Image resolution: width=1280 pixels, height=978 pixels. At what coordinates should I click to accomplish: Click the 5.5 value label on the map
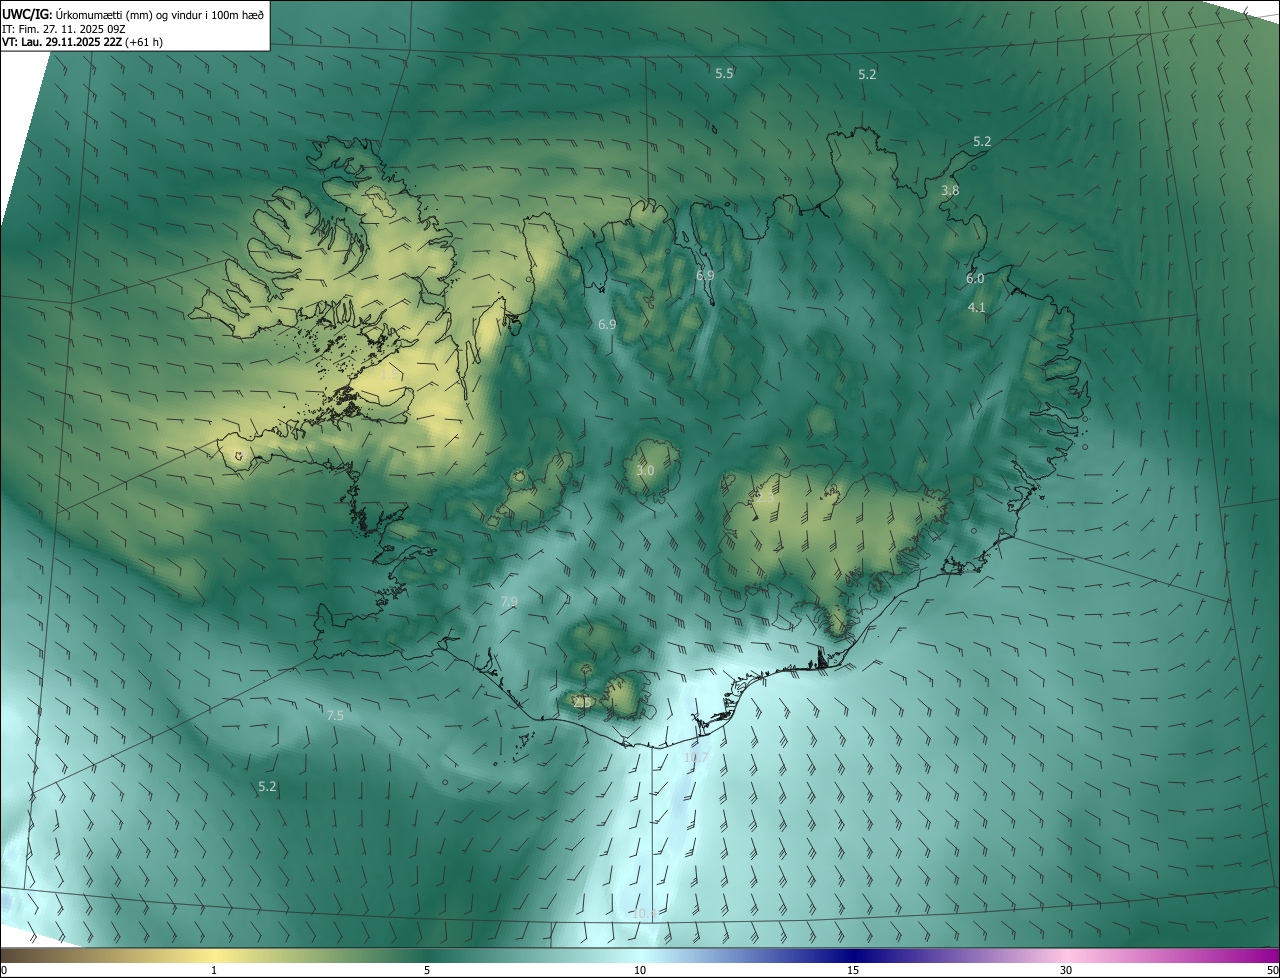724,74
